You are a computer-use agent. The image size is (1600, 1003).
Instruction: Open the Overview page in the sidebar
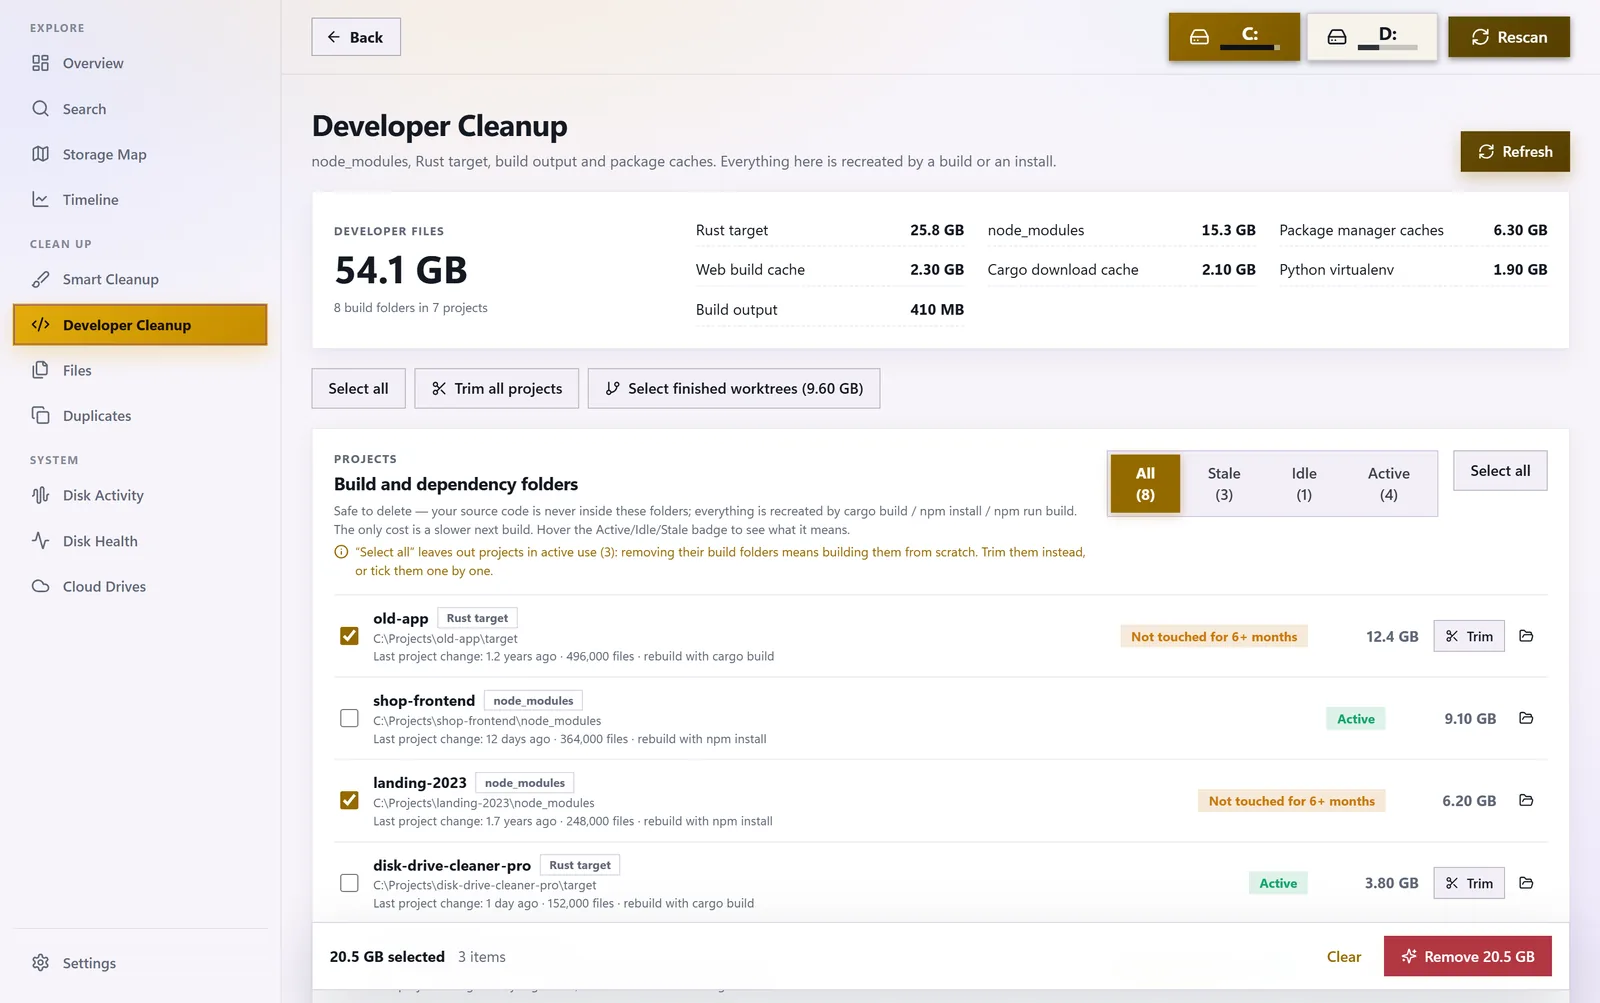point(140,63)
